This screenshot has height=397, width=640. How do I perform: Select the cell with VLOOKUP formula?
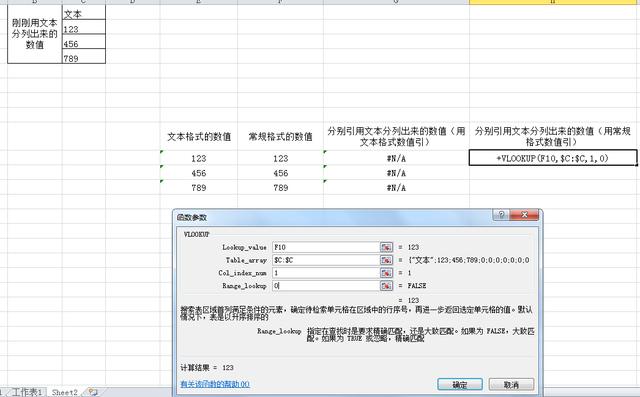[553, 158]
